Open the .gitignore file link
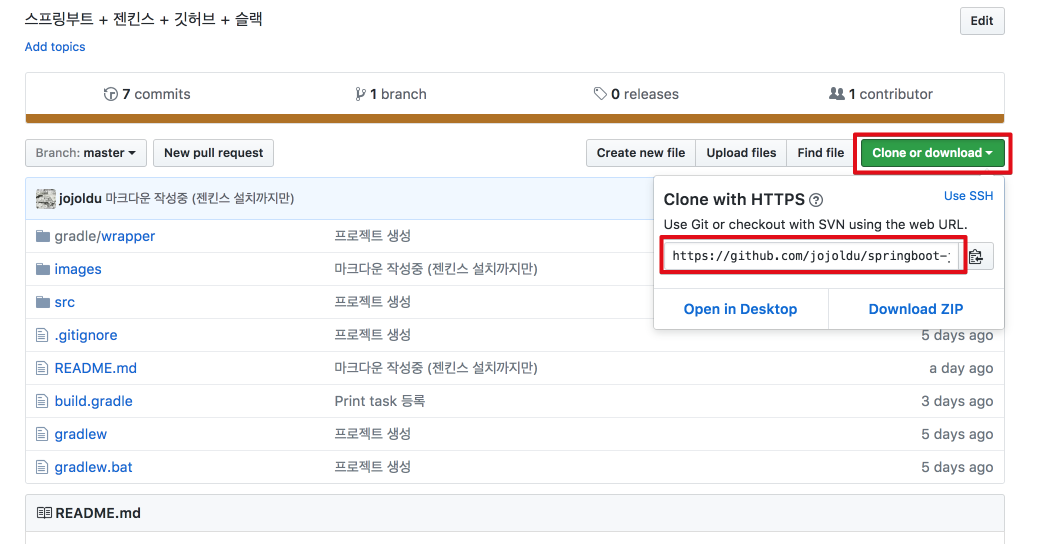This screenshot has width=1051, height=544. [x=86, y=335]
